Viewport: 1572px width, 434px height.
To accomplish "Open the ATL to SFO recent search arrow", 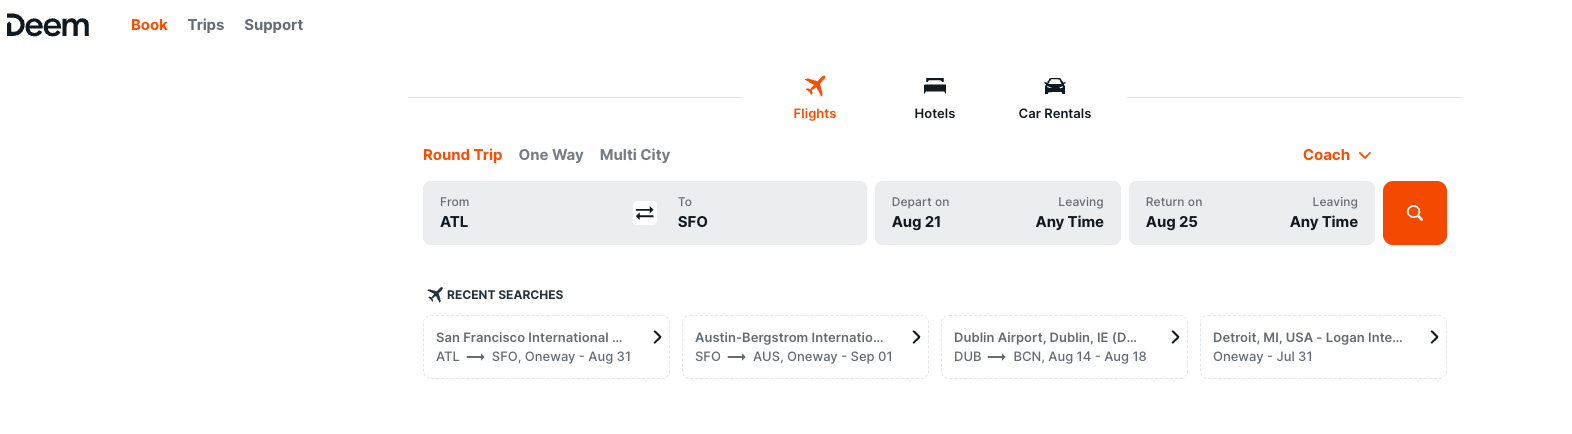I will (x=657, y=337).
